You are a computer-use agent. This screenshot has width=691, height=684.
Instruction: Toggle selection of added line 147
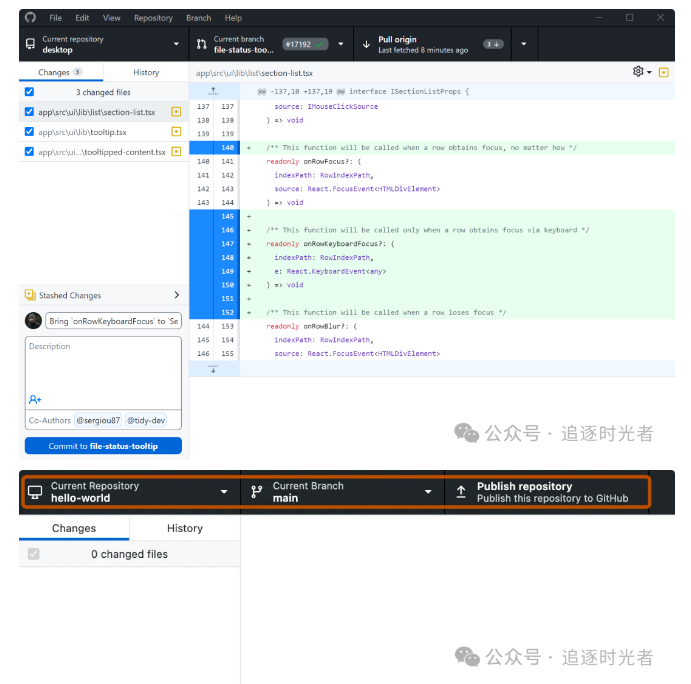click(215, 244)
